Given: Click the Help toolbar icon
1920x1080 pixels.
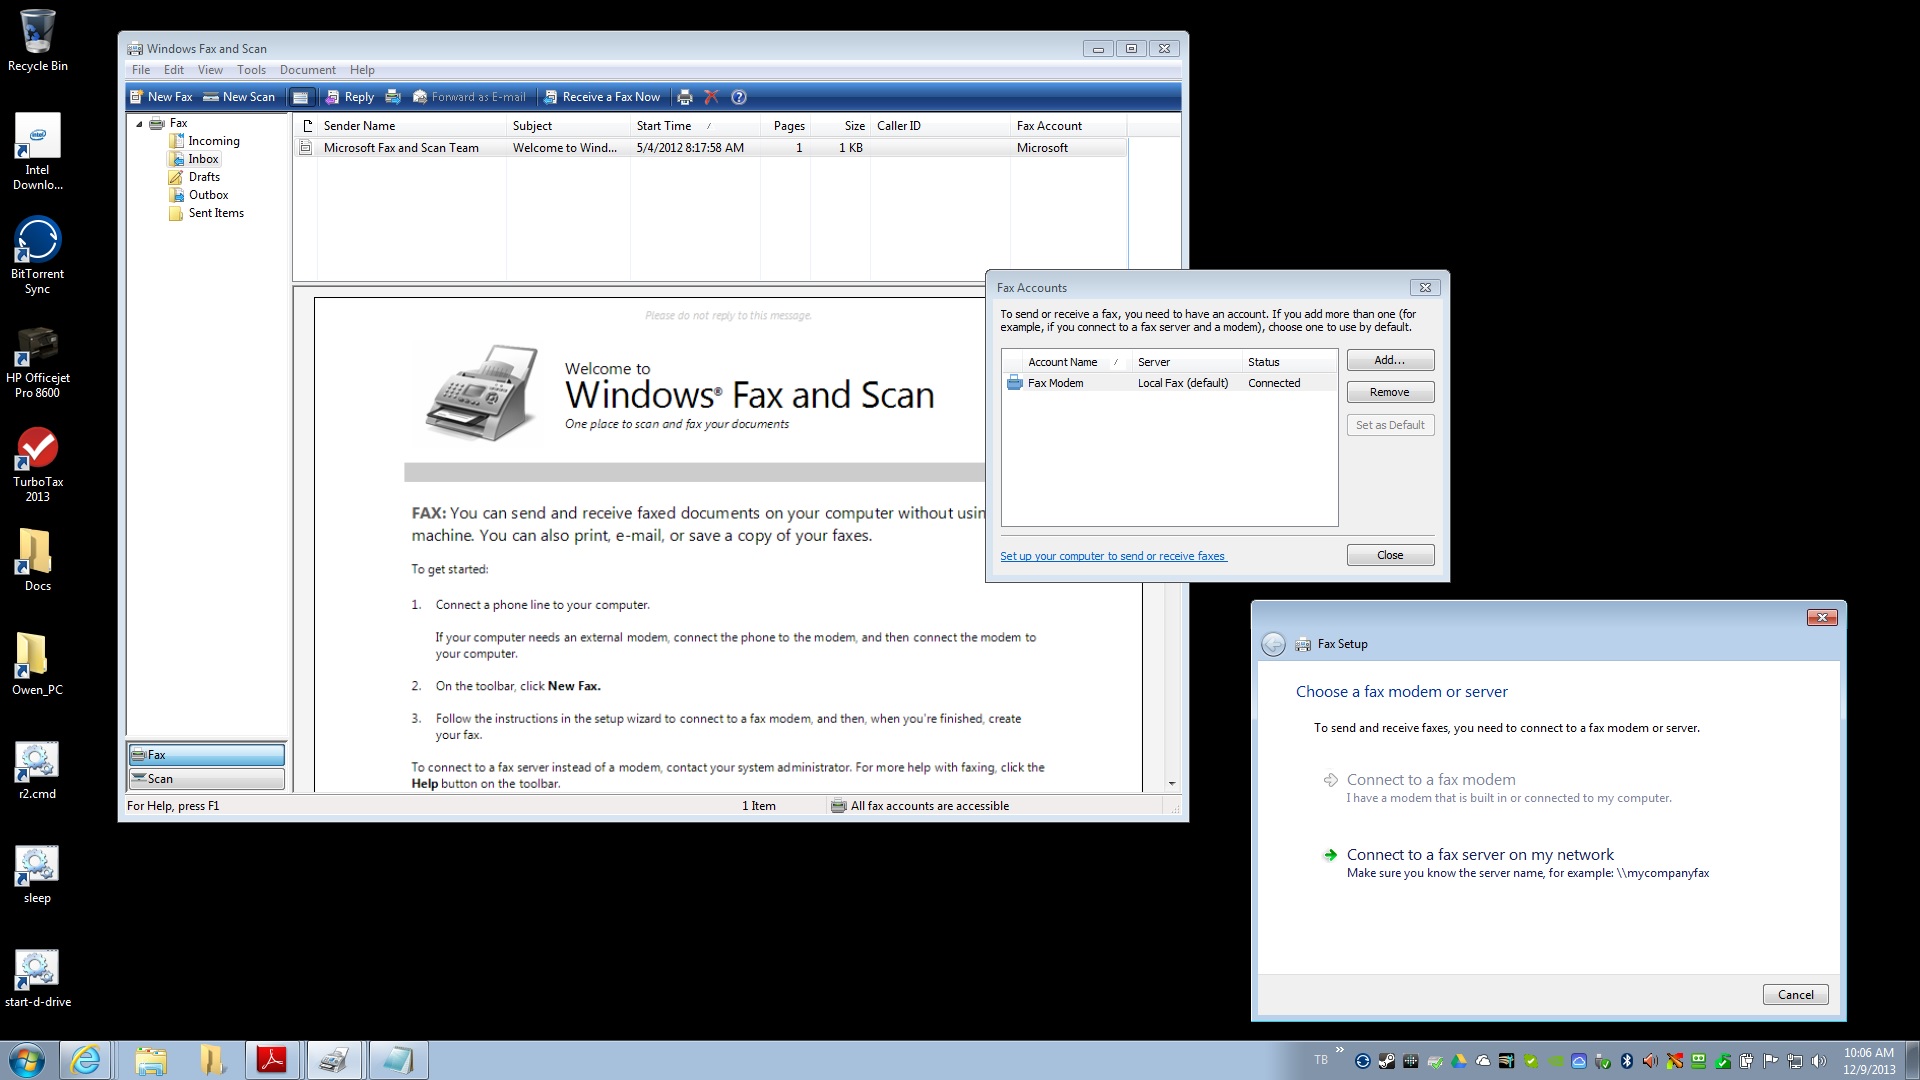Looking at the screenshot, I should (x=738, y=96).
